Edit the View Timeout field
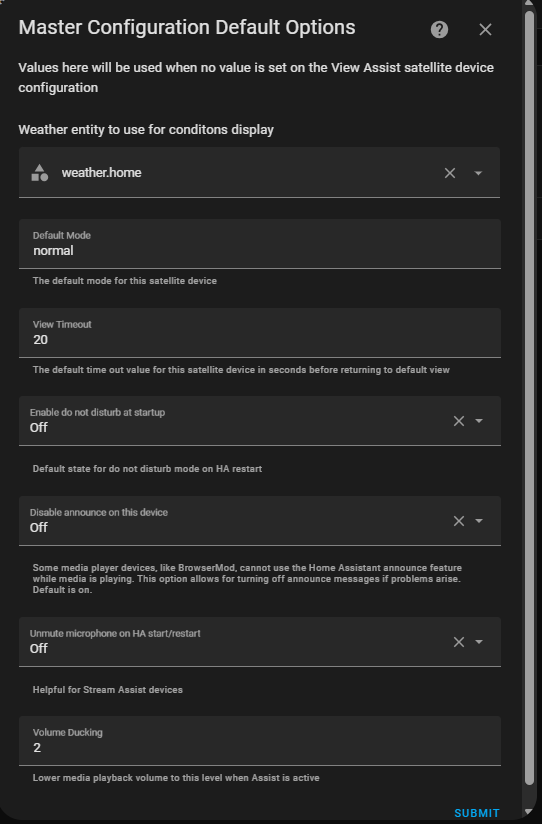Image resolution: width=542 pixels, height=824 pixels. pyautogui.click(x=260, y=333)
